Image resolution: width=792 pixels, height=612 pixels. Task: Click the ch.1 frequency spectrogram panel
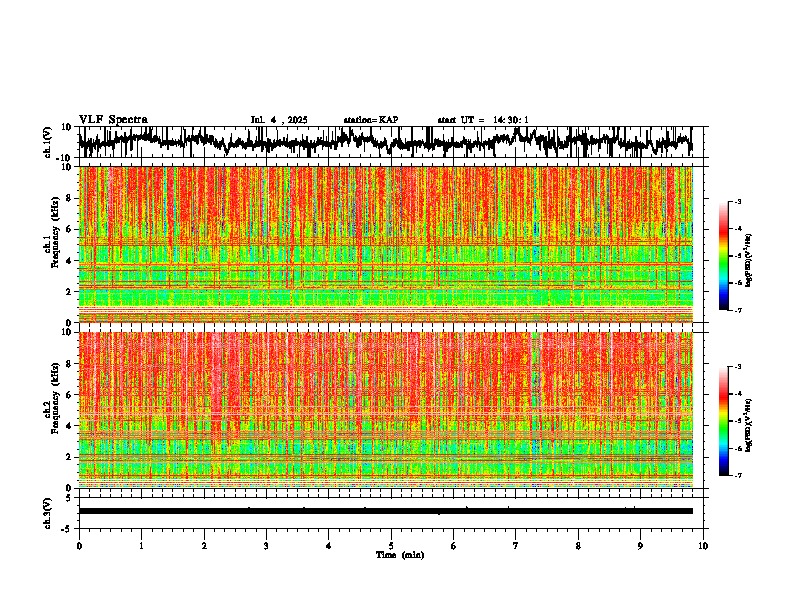[390, 244]
